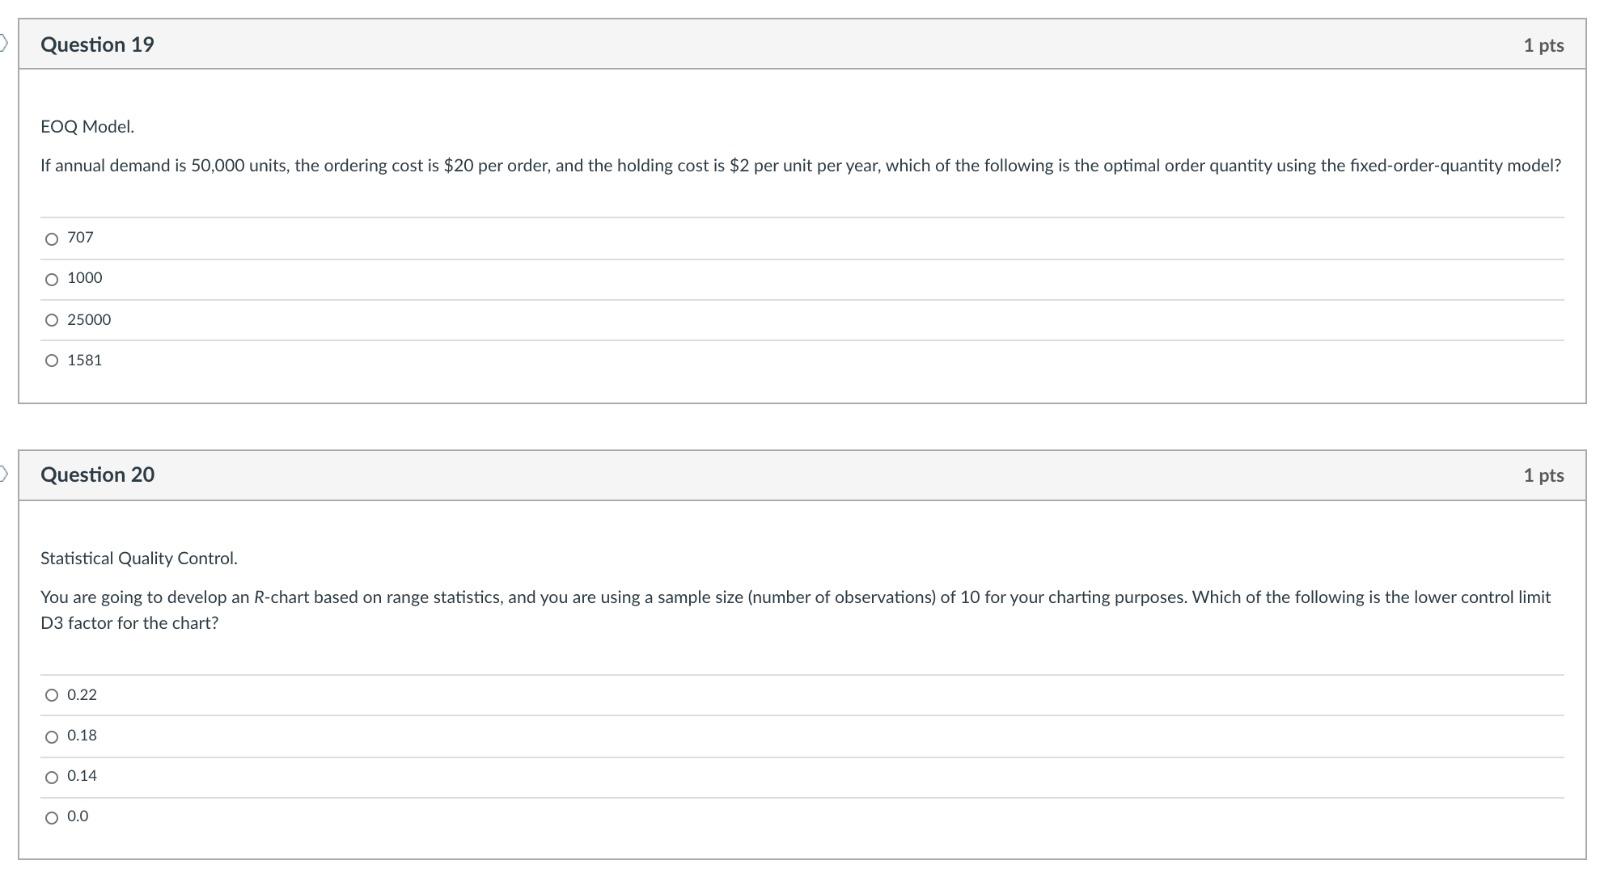Click the 1 pts label on Question 20
This screenshot has width=1600, height=873.
[1545, 475]
